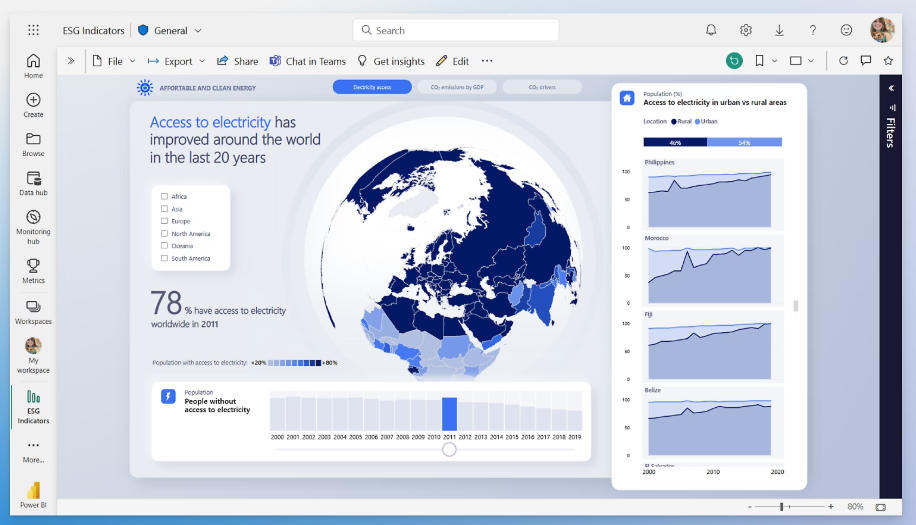Add report to favorites star
916x525 pixels.
[x=887, y=61]
